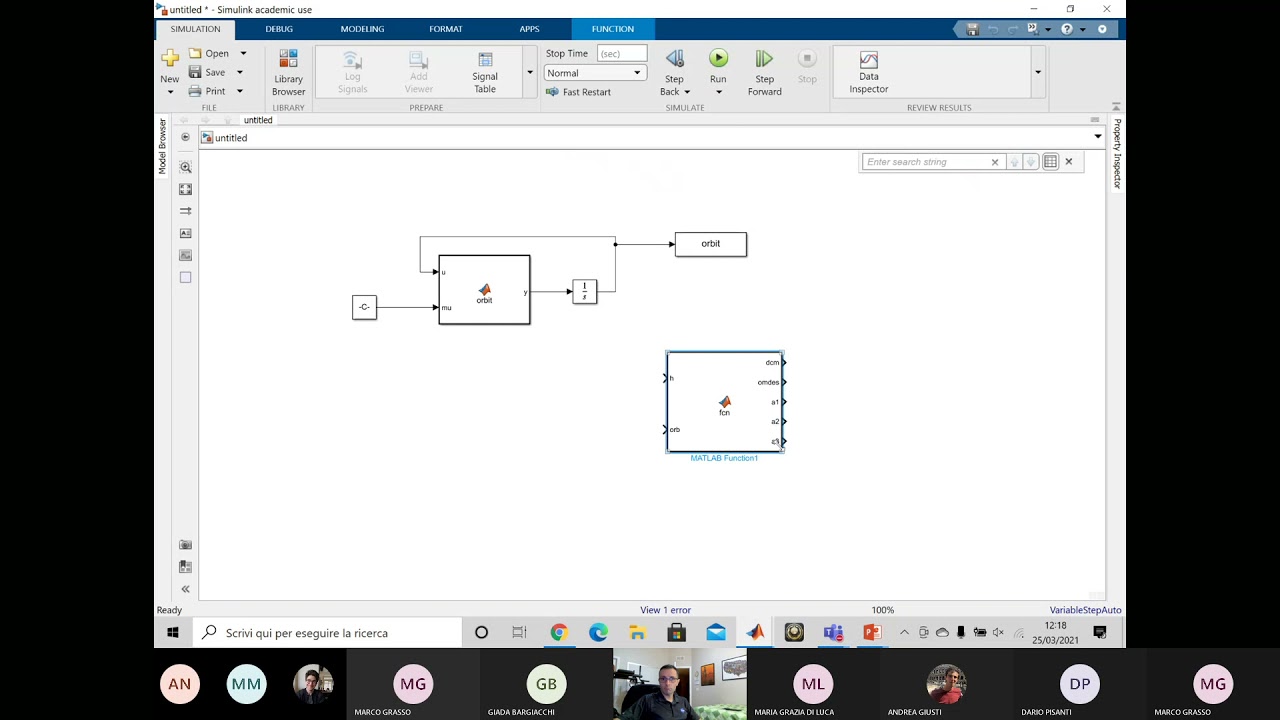Open the explorer bar dropdown arrow

pyautogui.click(x=1098, y=137)
